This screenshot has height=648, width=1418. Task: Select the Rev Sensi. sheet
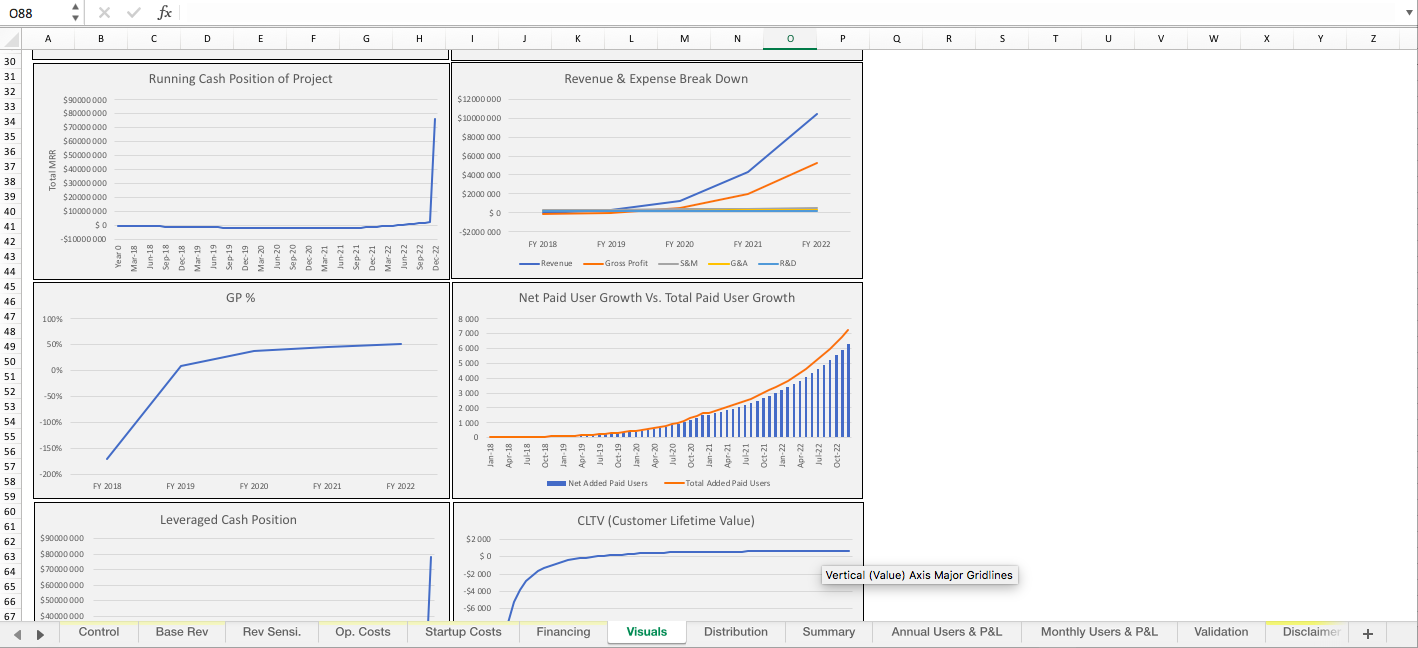click(273, 632)
